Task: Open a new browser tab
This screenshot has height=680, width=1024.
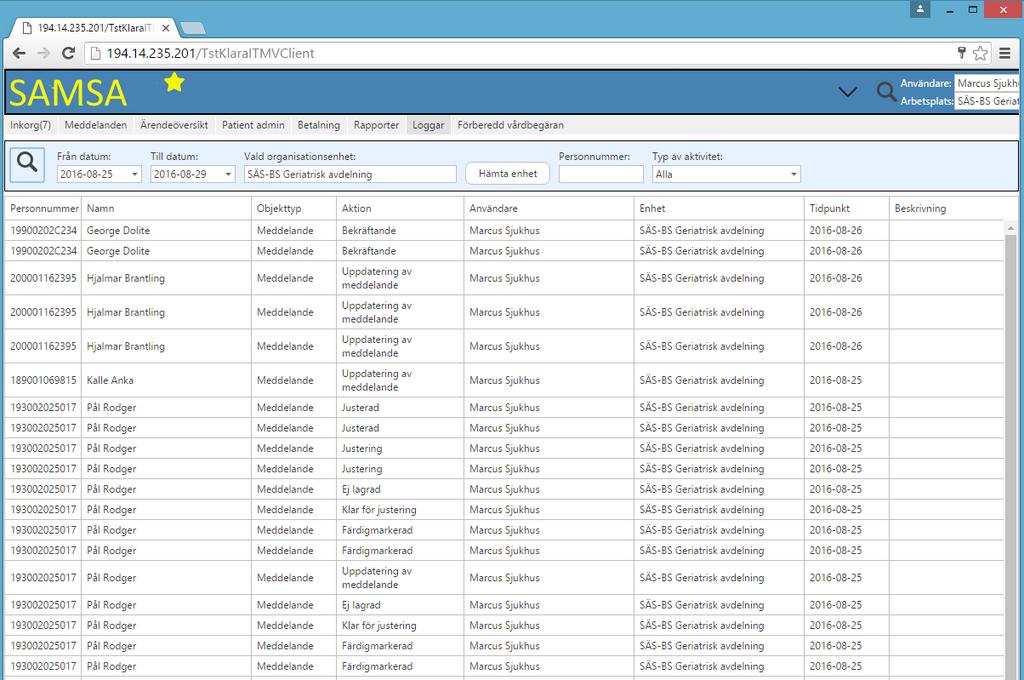Action: pos(193,28)
